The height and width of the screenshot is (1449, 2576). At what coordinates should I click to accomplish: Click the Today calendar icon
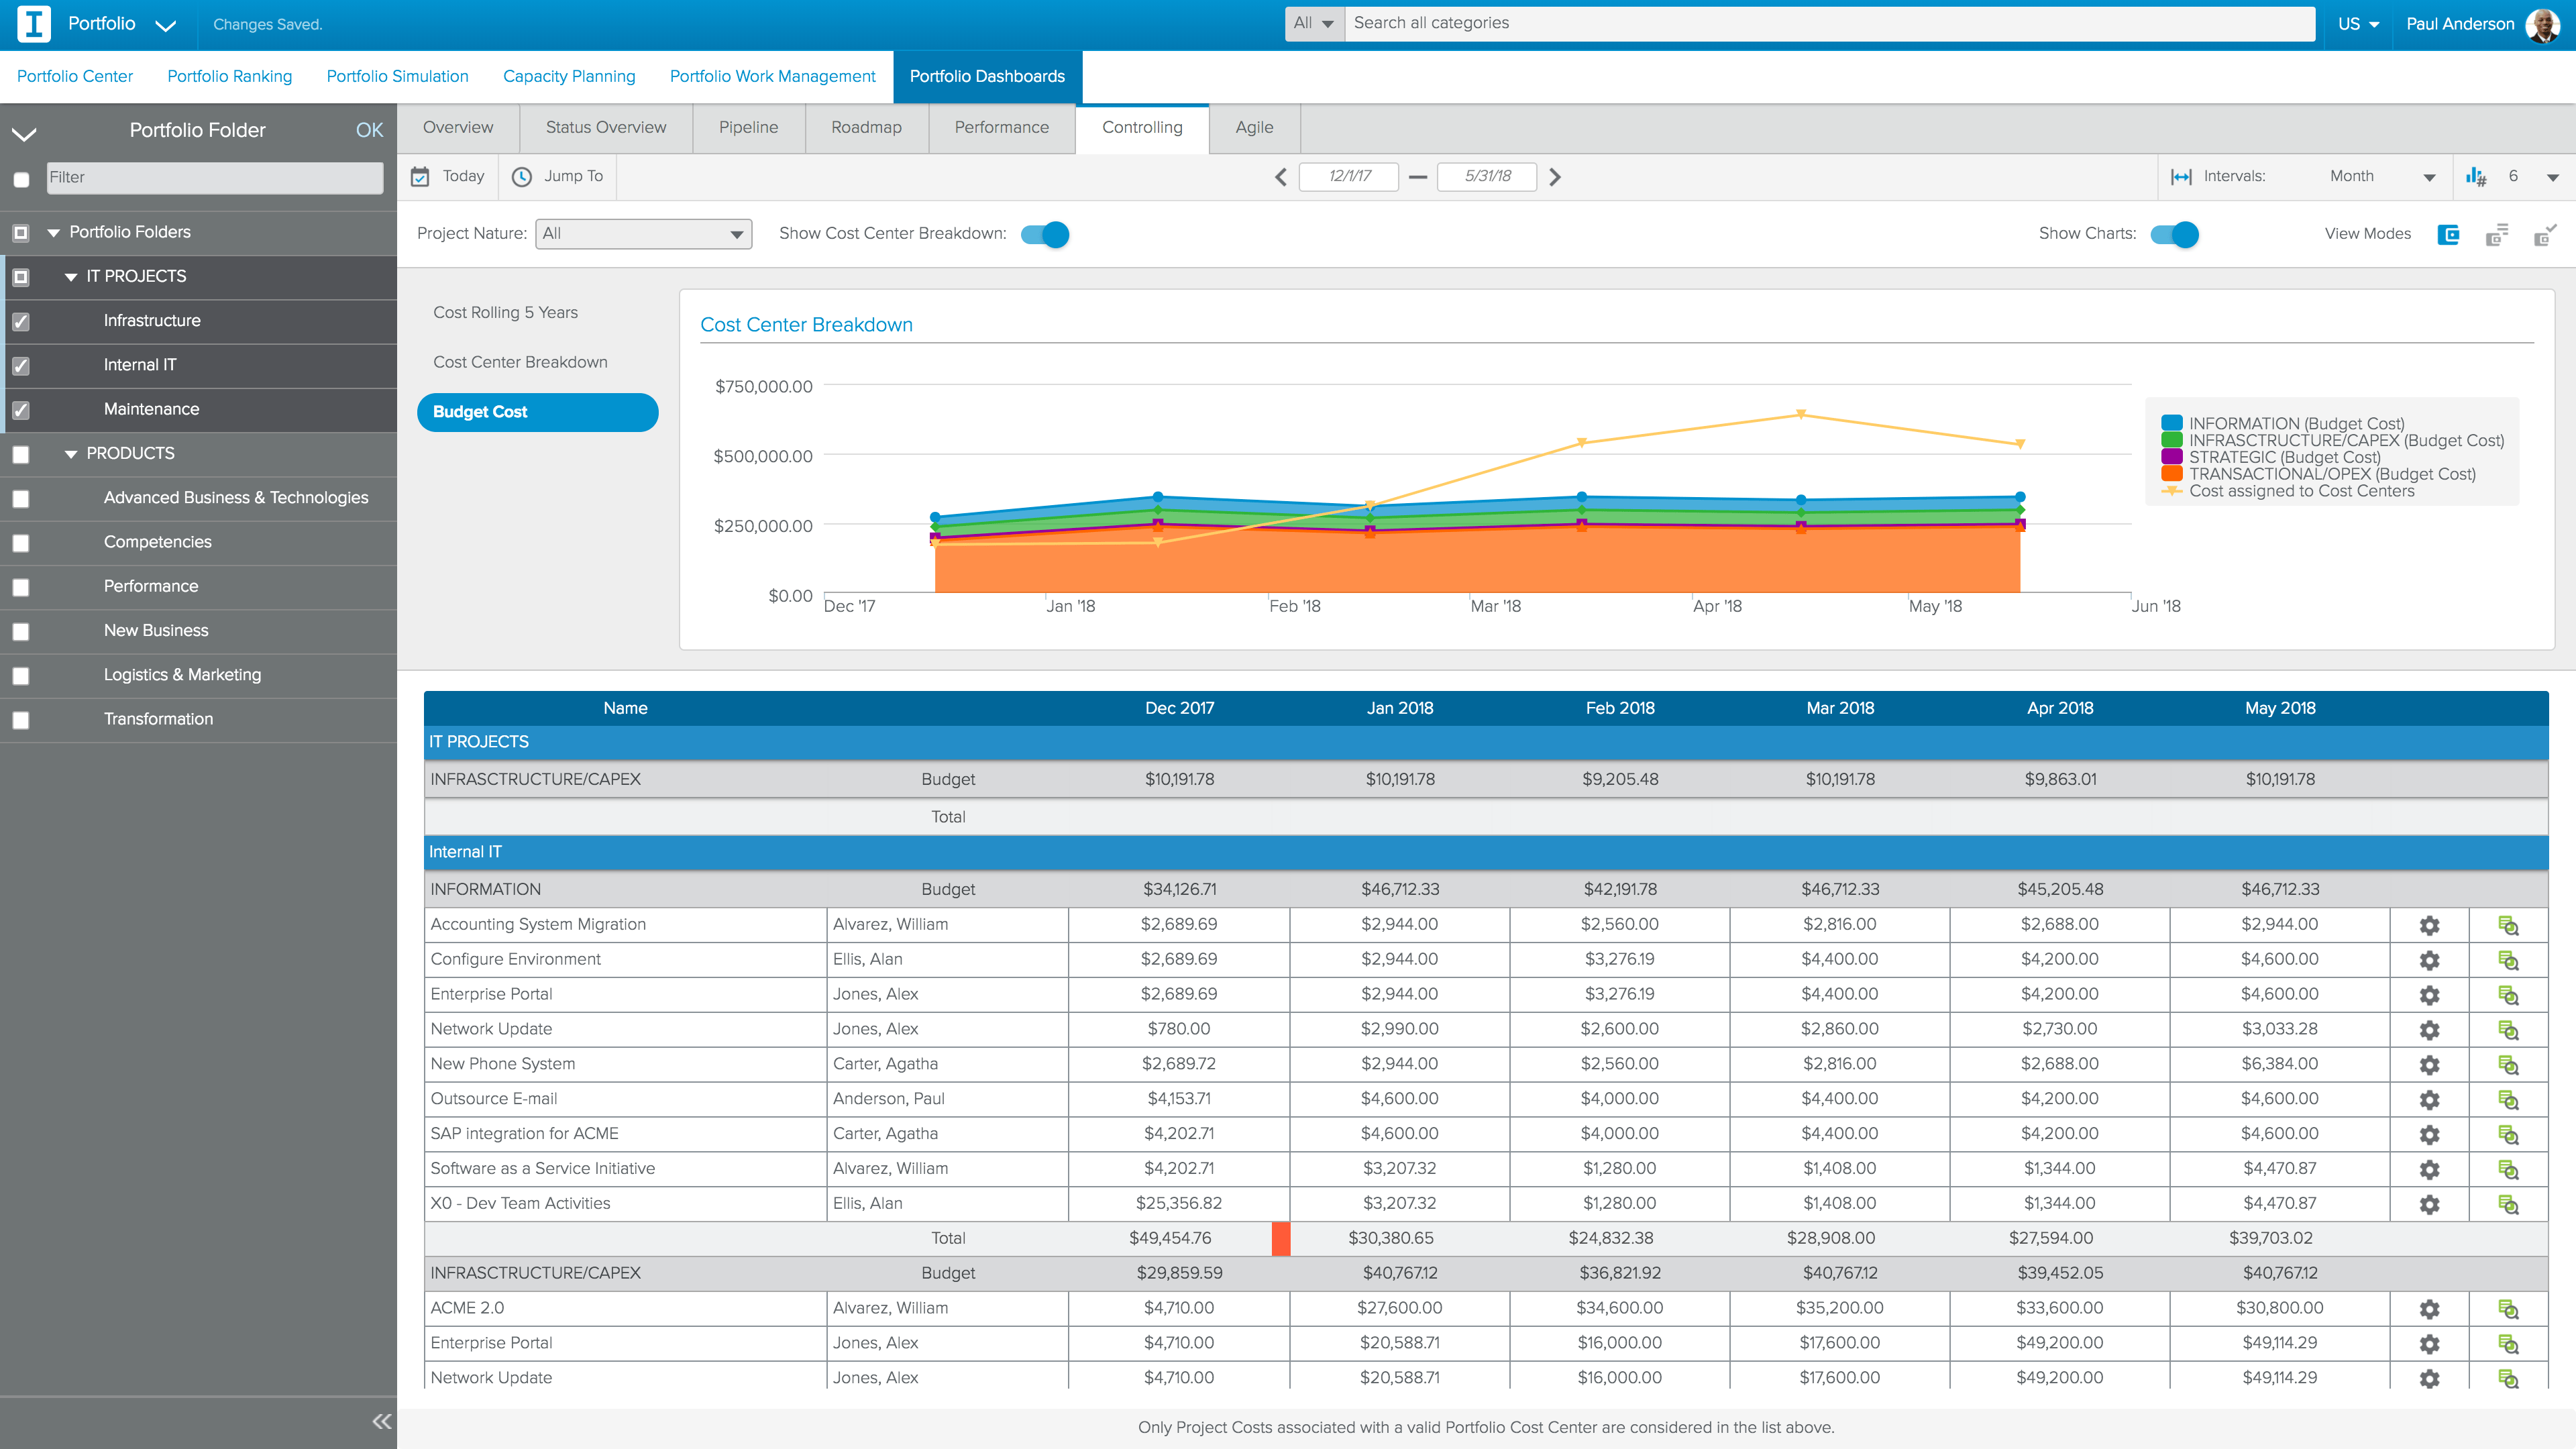[421, 176]
